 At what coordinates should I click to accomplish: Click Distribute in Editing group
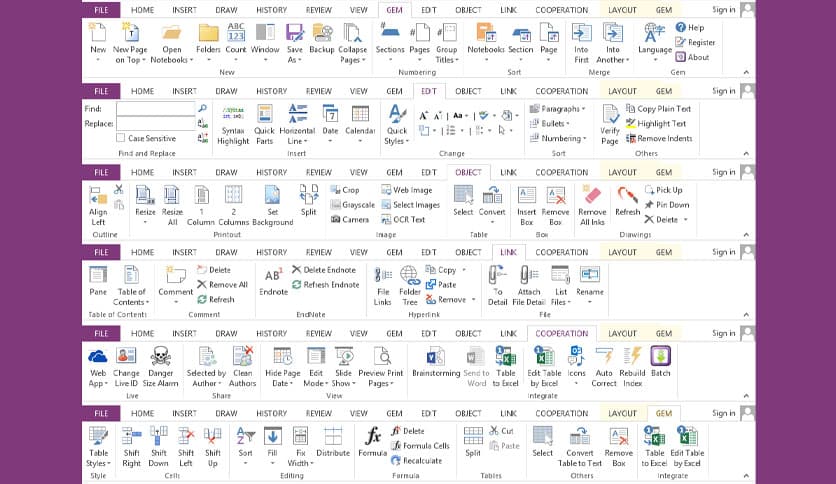(333, 442)
